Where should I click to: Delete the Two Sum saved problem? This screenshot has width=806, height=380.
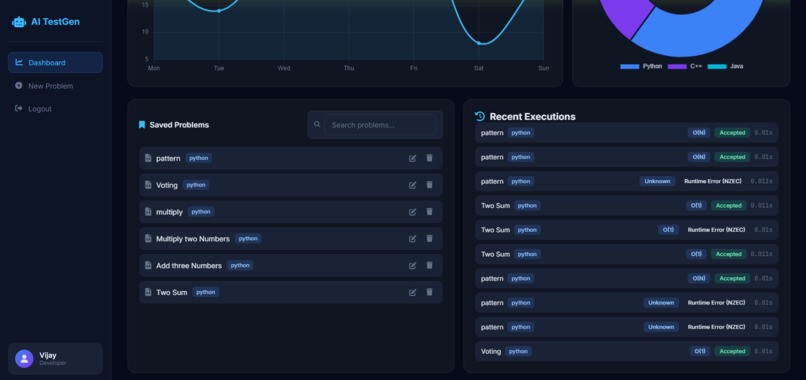tap(429, 292)
